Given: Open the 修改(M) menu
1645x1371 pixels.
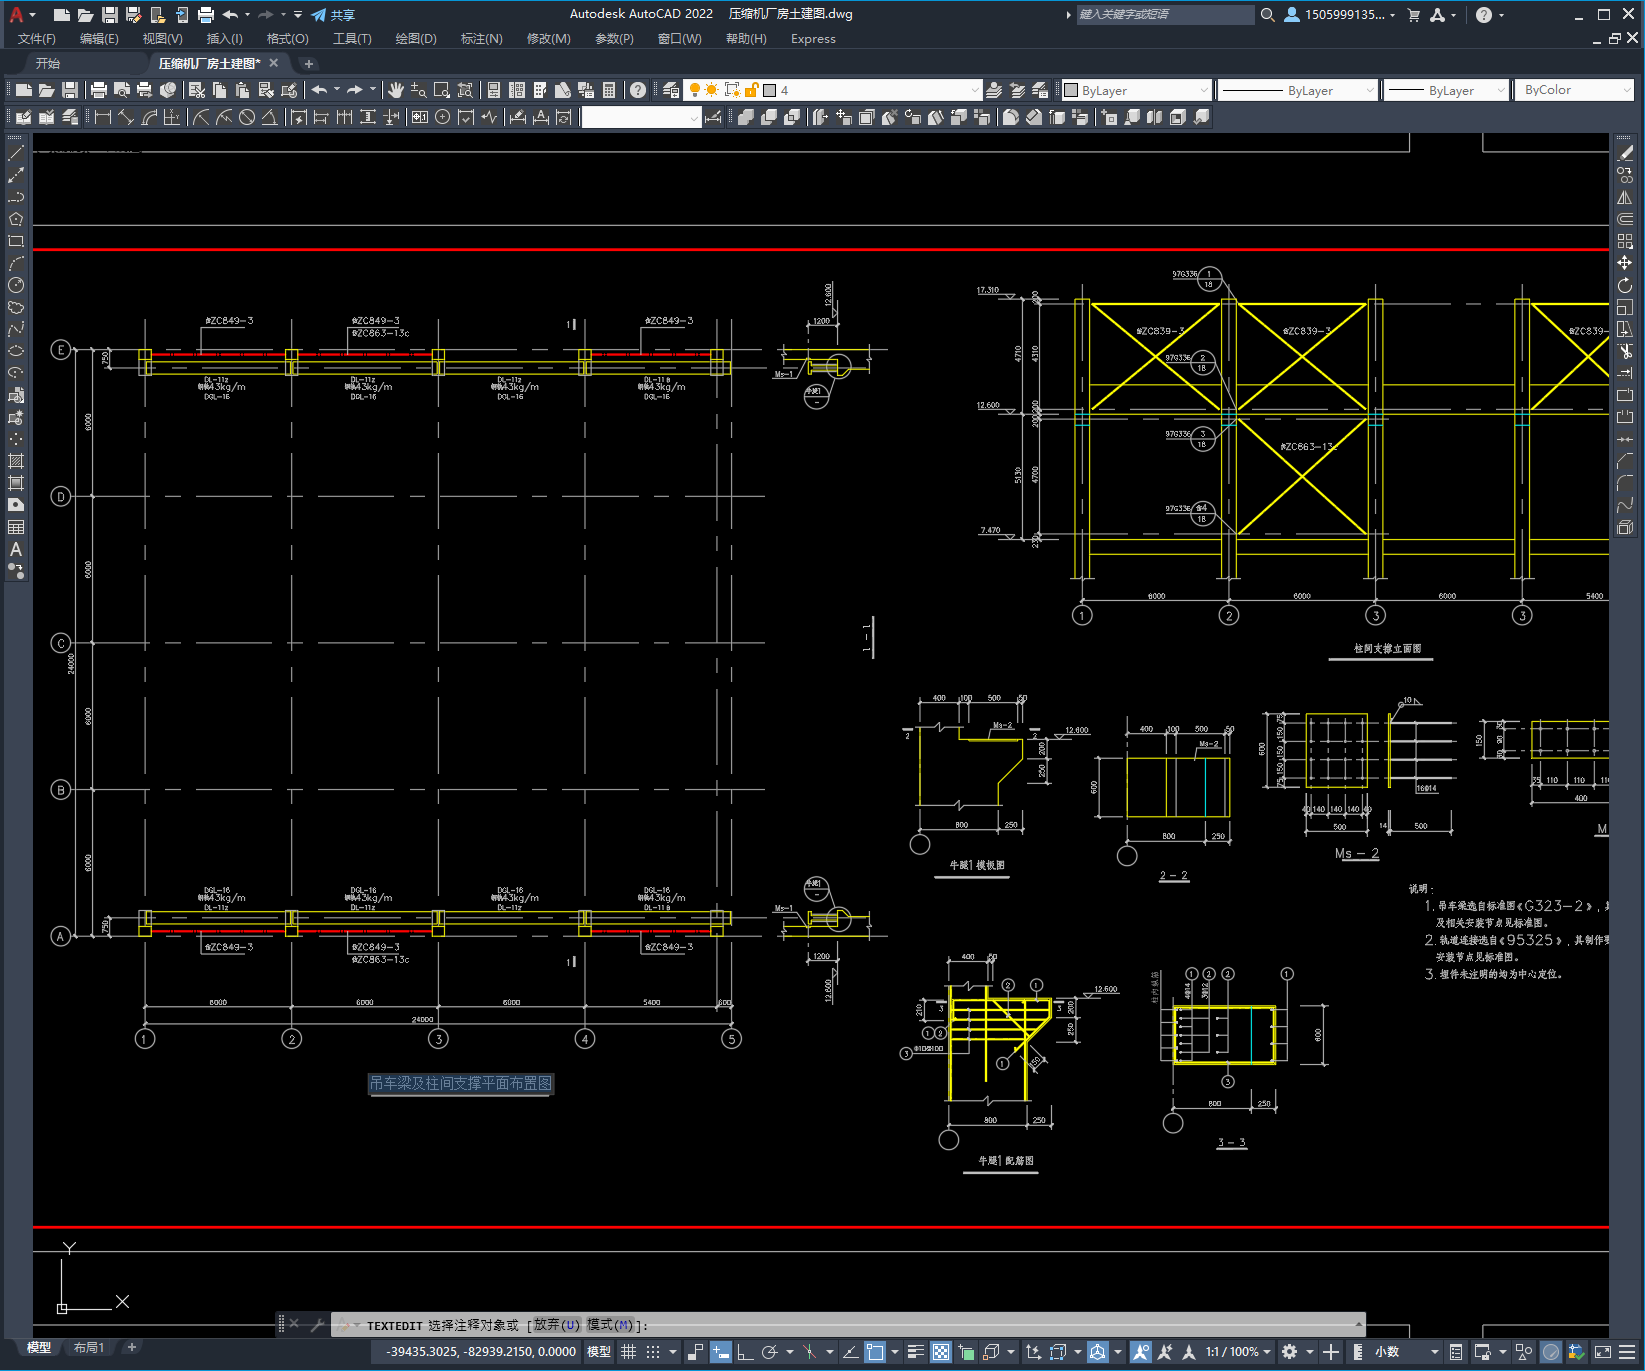Looking at the screenshot, I should [x=548, y=39].
